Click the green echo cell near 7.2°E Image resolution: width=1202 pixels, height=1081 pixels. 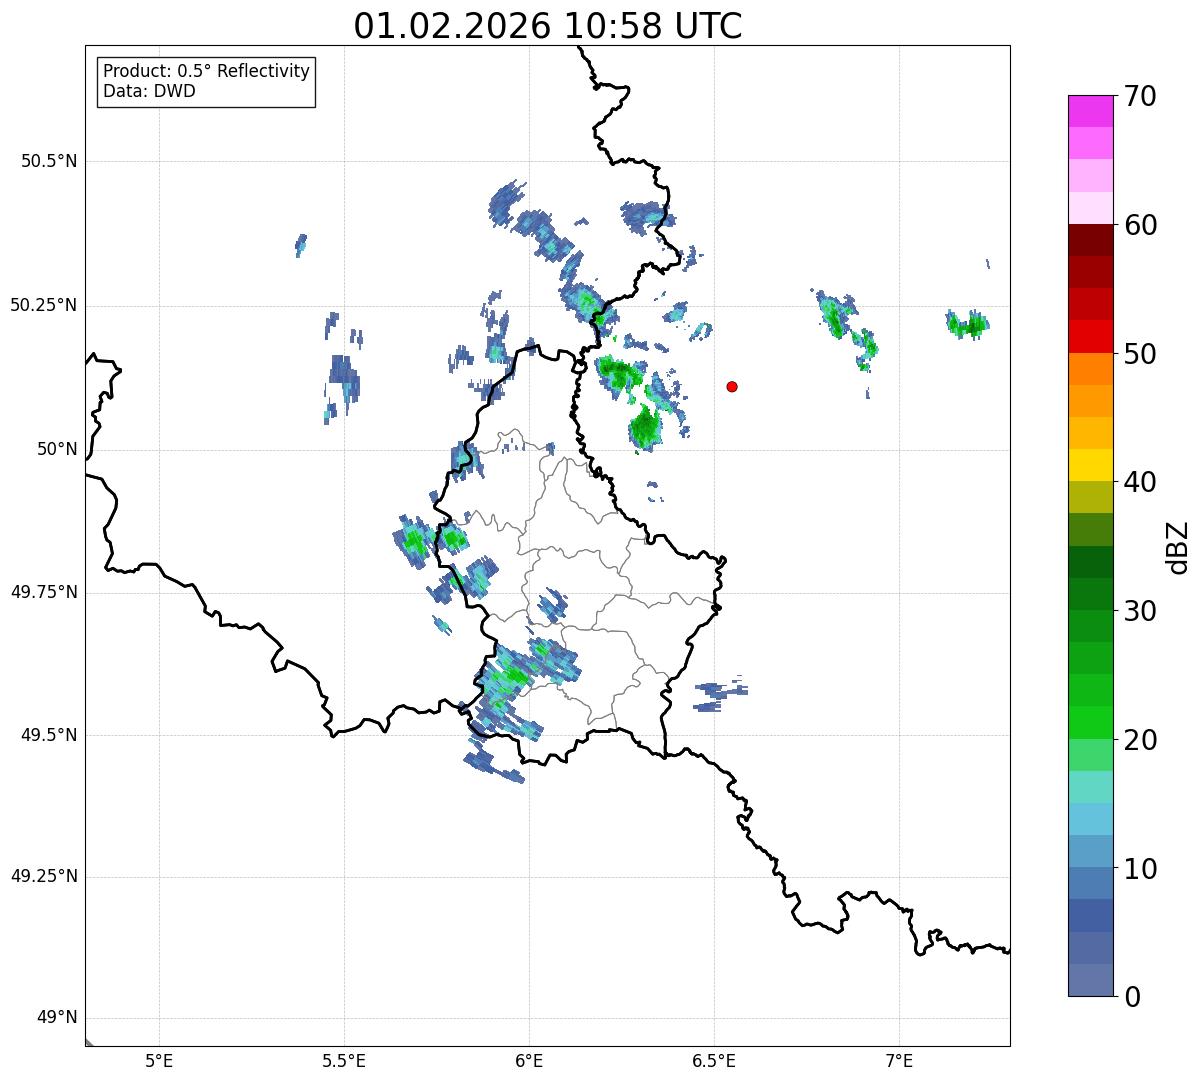pos(968,324)
